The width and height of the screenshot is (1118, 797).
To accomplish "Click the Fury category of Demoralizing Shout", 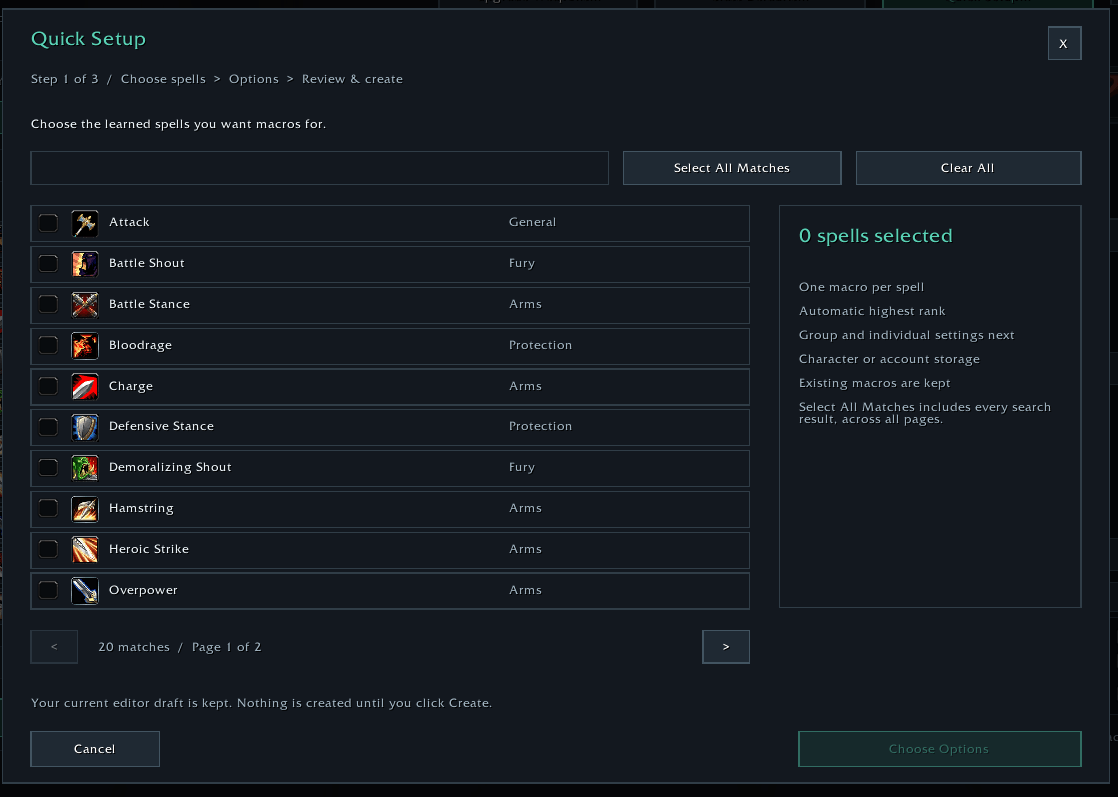I will point(522,468).
